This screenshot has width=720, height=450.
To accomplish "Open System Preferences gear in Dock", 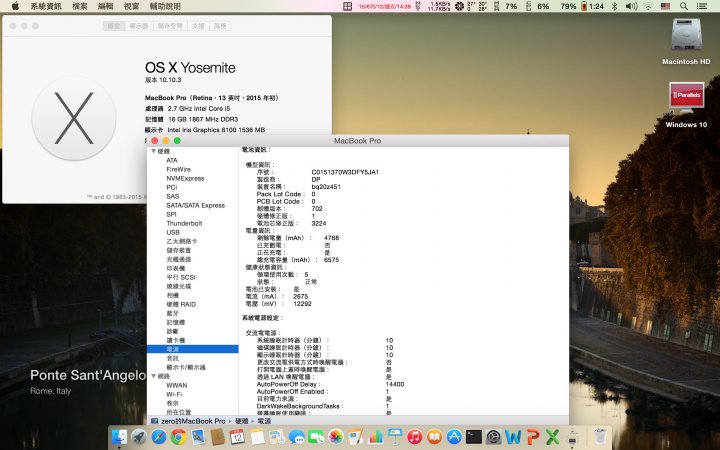I will (494, 436).
